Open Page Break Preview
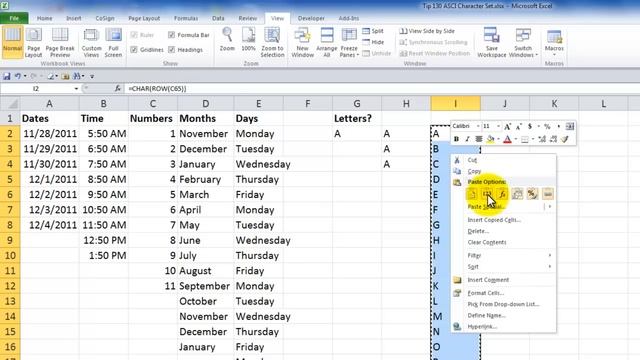Screen dimensions: 640x360 pos(60,42)
